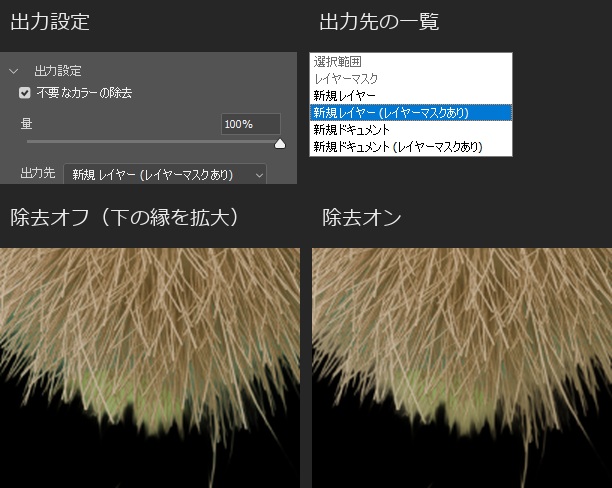The width and height of the screenshot is (612, 488).
Task: Collapse the 出力設定 section chevron
Action: (x=14, y=71)
